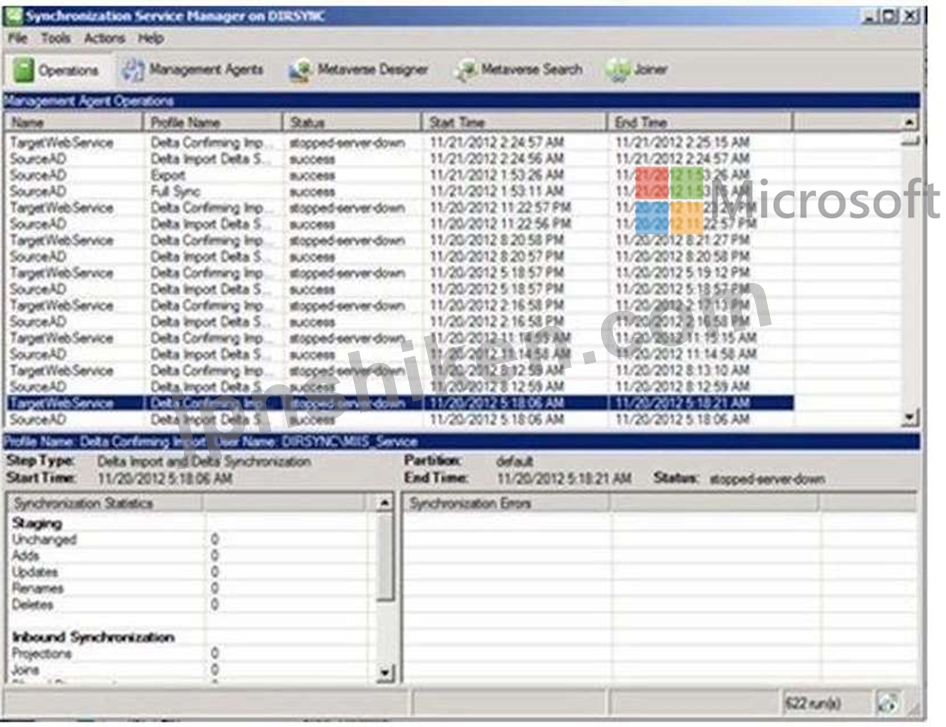Select TargetWebService run started 11/21/2012 2:24:57 AM

pos(399,143)
